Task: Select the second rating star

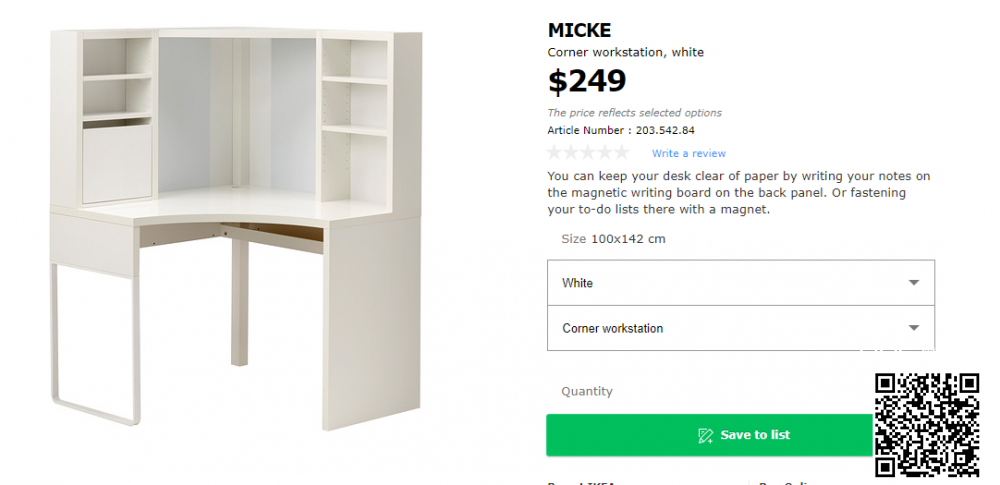Action: coord(571,153)
